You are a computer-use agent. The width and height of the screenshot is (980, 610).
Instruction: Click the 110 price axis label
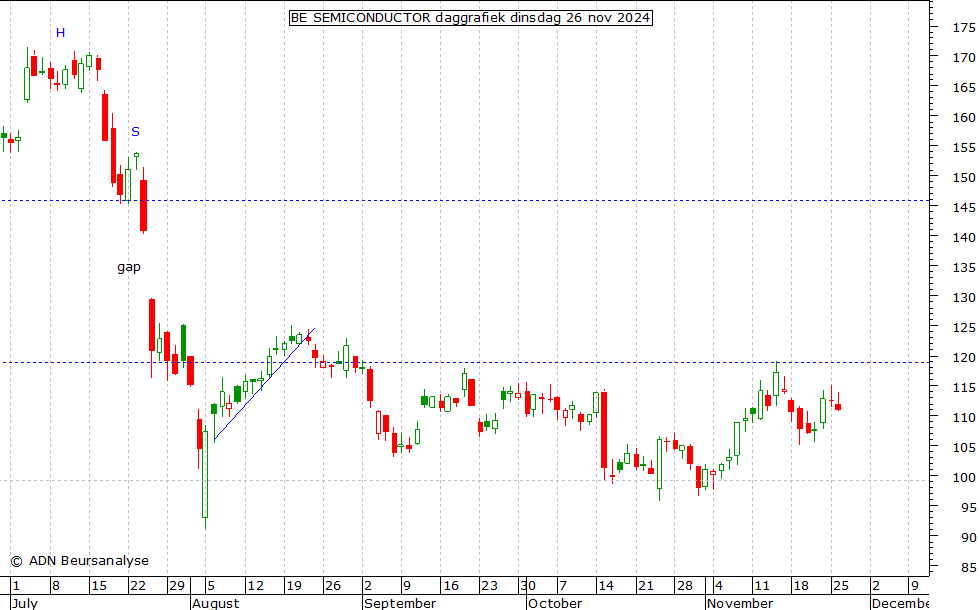(x=964, y=418)
